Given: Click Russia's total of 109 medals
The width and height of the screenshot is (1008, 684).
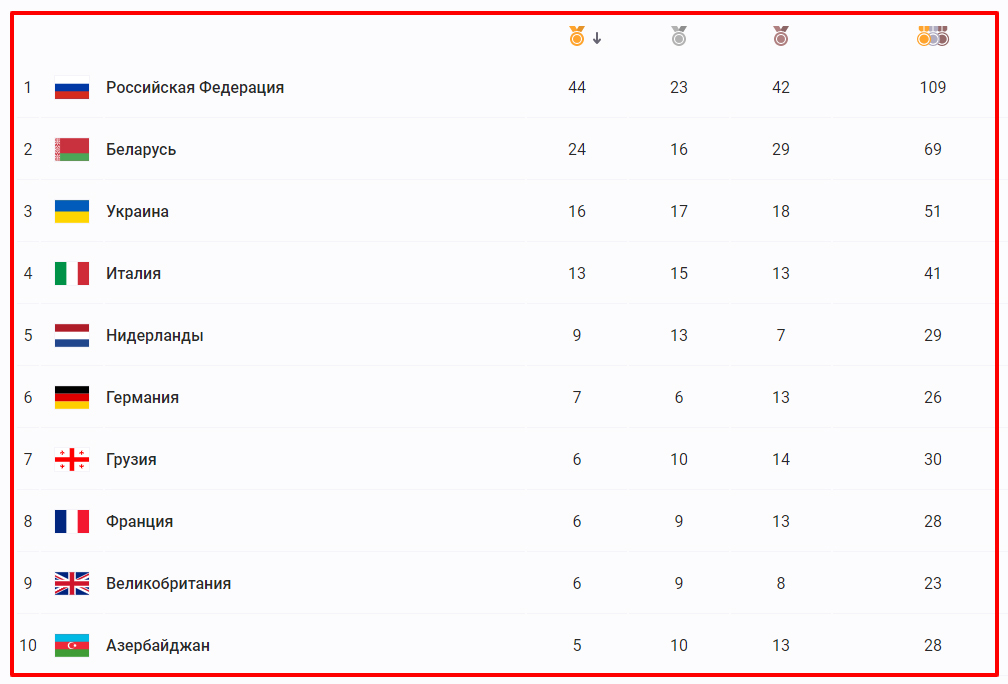Looking at the screenshot, I should 933,87.
